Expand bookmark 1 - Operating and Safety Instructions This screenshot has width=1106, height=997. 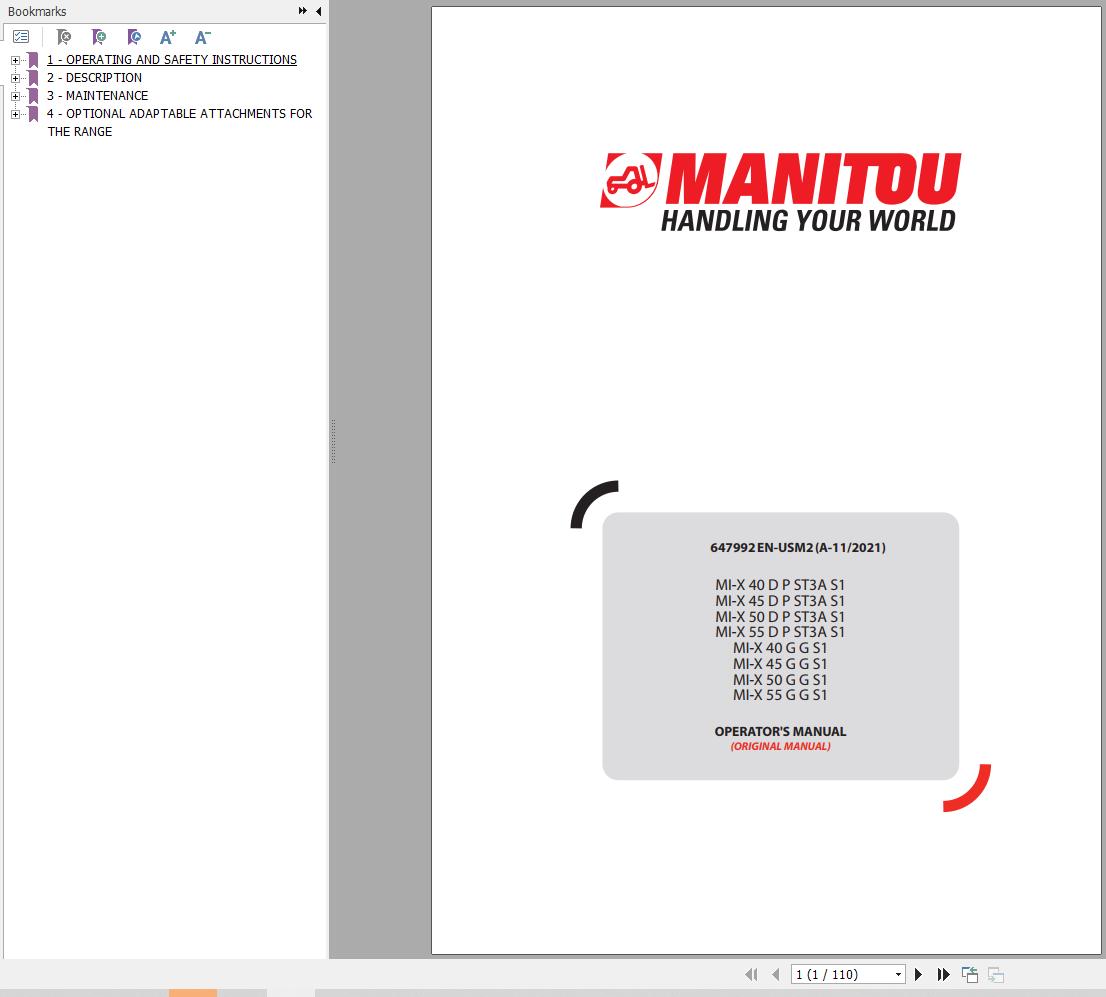tap(15, 60)
